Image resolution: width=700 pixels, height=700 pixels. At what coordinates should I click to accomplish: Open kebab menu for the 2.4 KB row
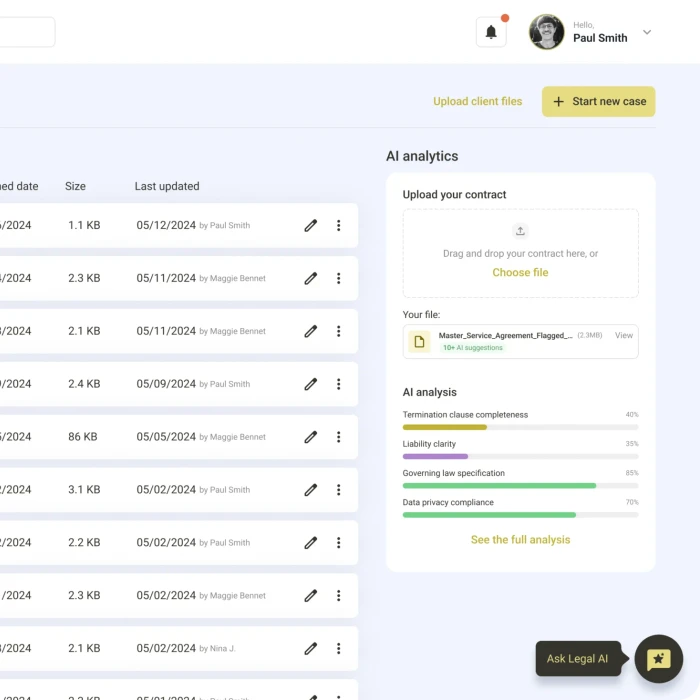point(338,384)
